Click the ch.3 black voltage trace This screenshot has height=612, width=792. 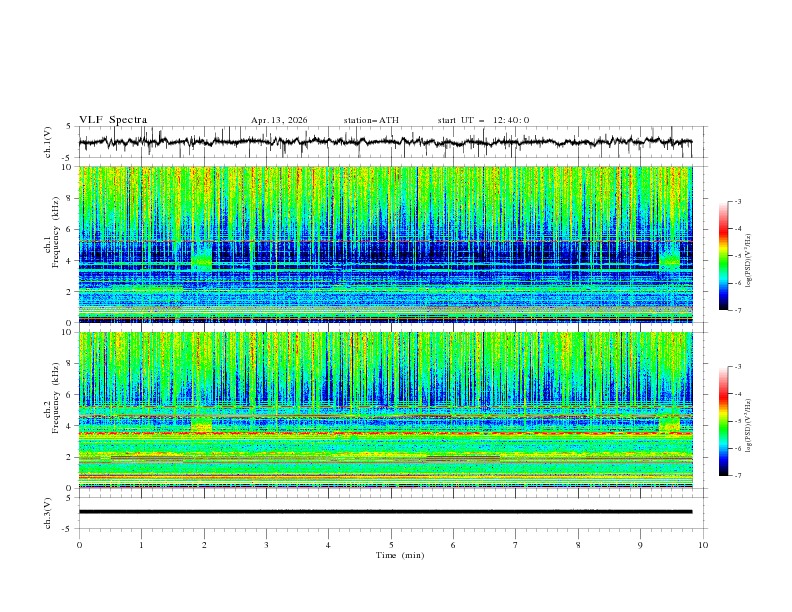point(385,512)
